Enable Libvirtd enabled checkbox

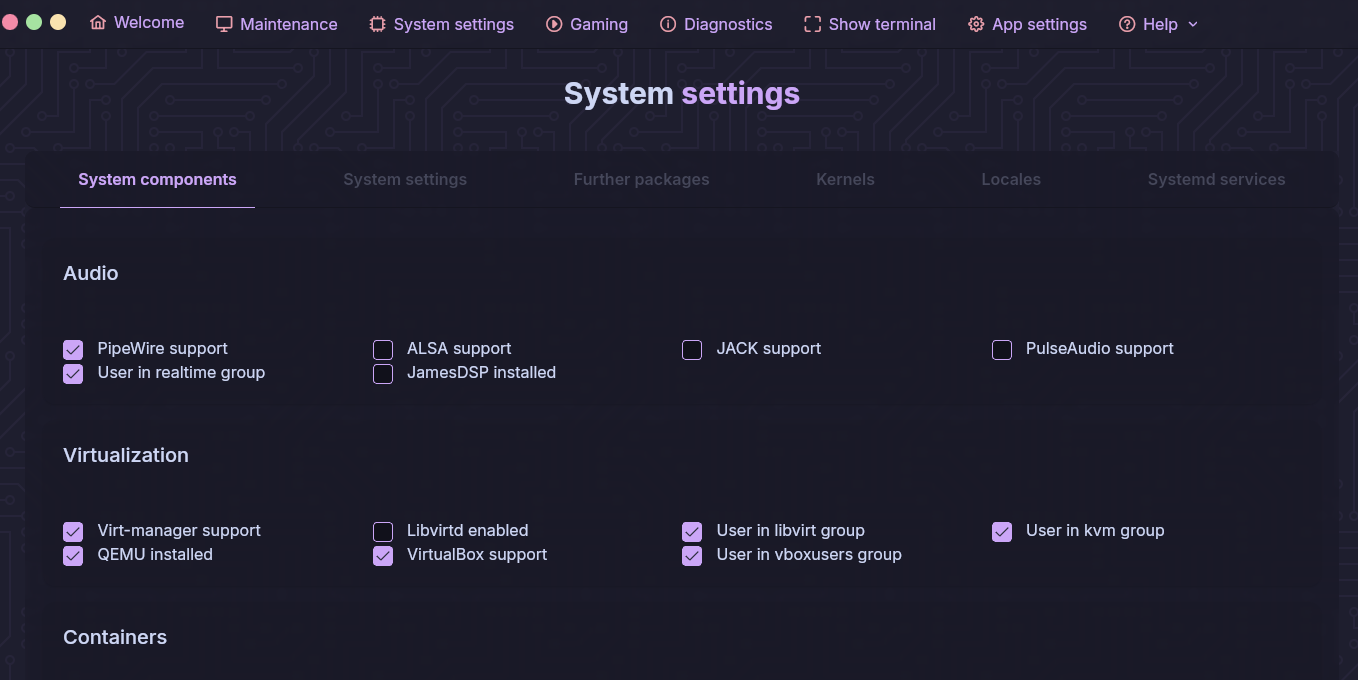click(x=383, y=531)
